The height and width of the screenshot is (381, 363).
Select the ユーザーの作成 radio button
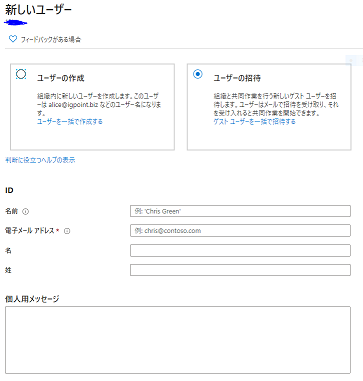tap(21, 74)
